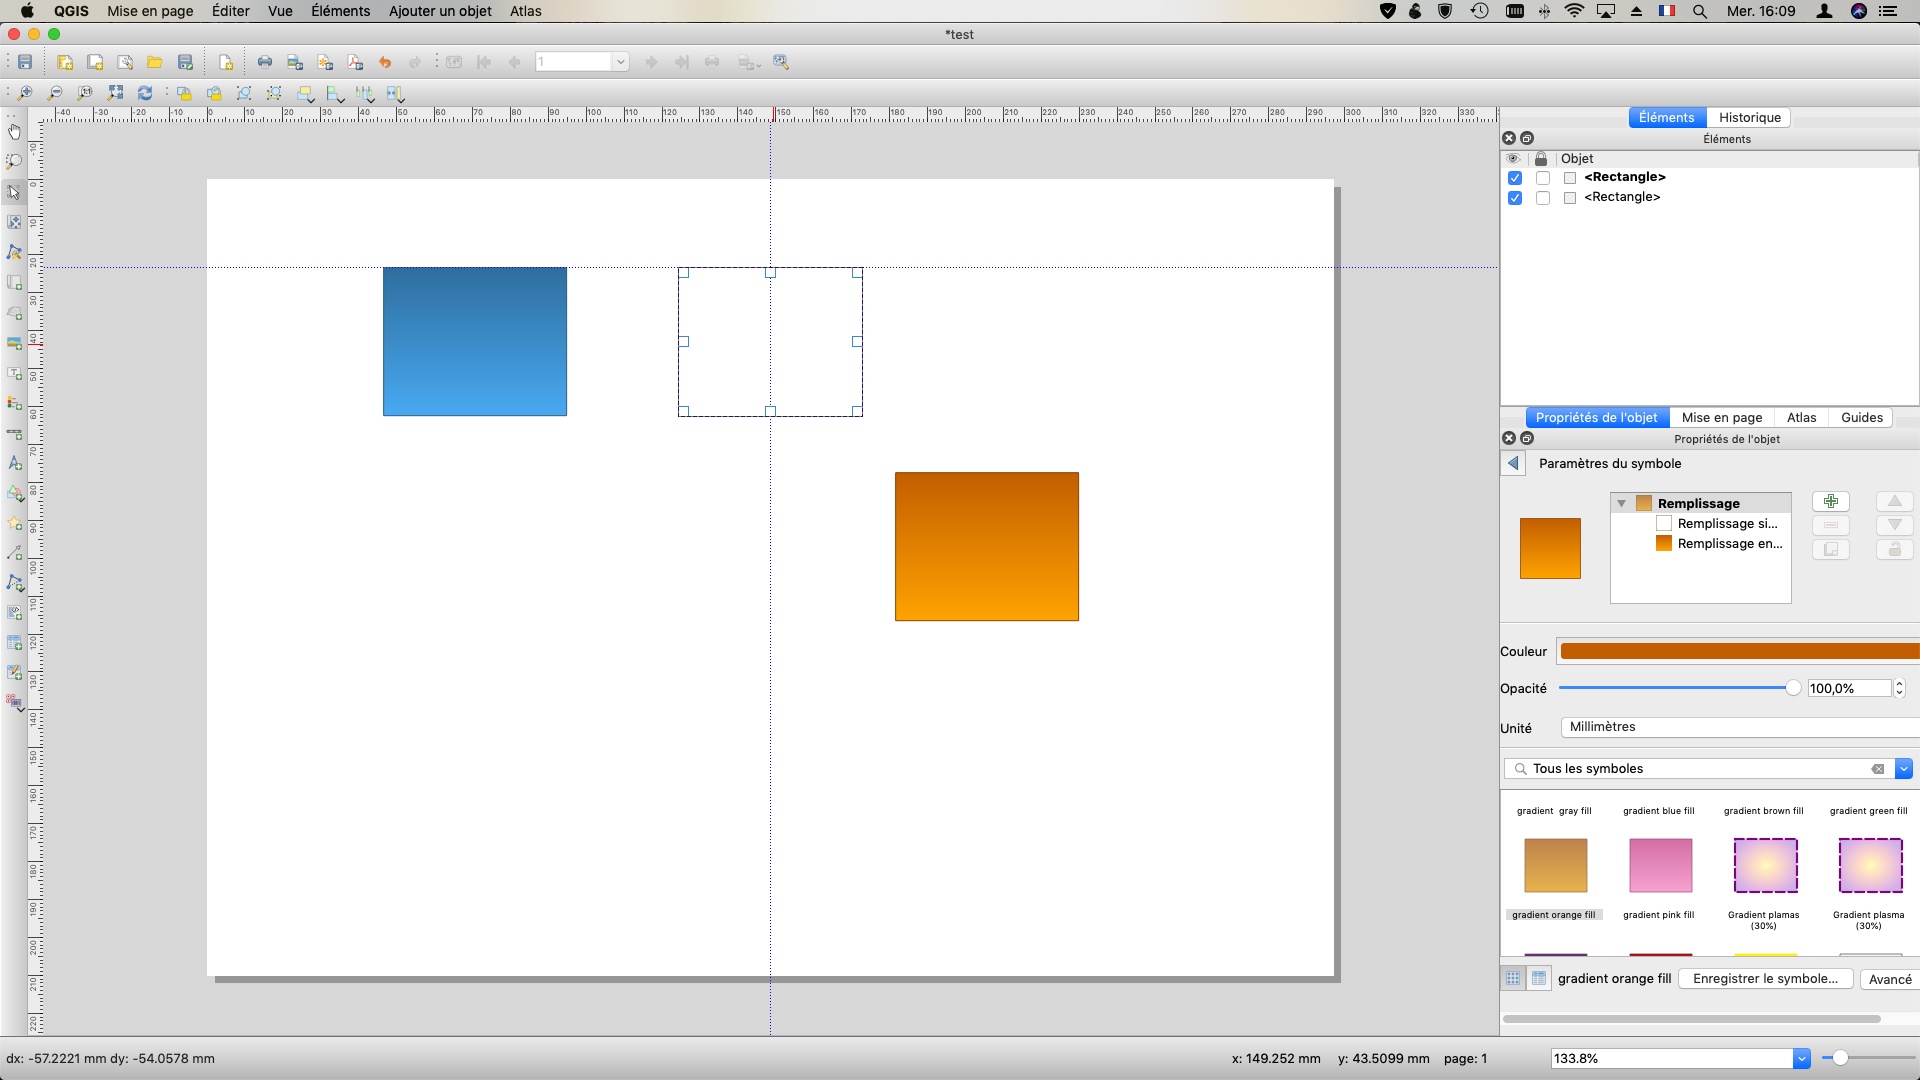Collapse the Remplissage symbol tree

click(x=1622, y=504)
